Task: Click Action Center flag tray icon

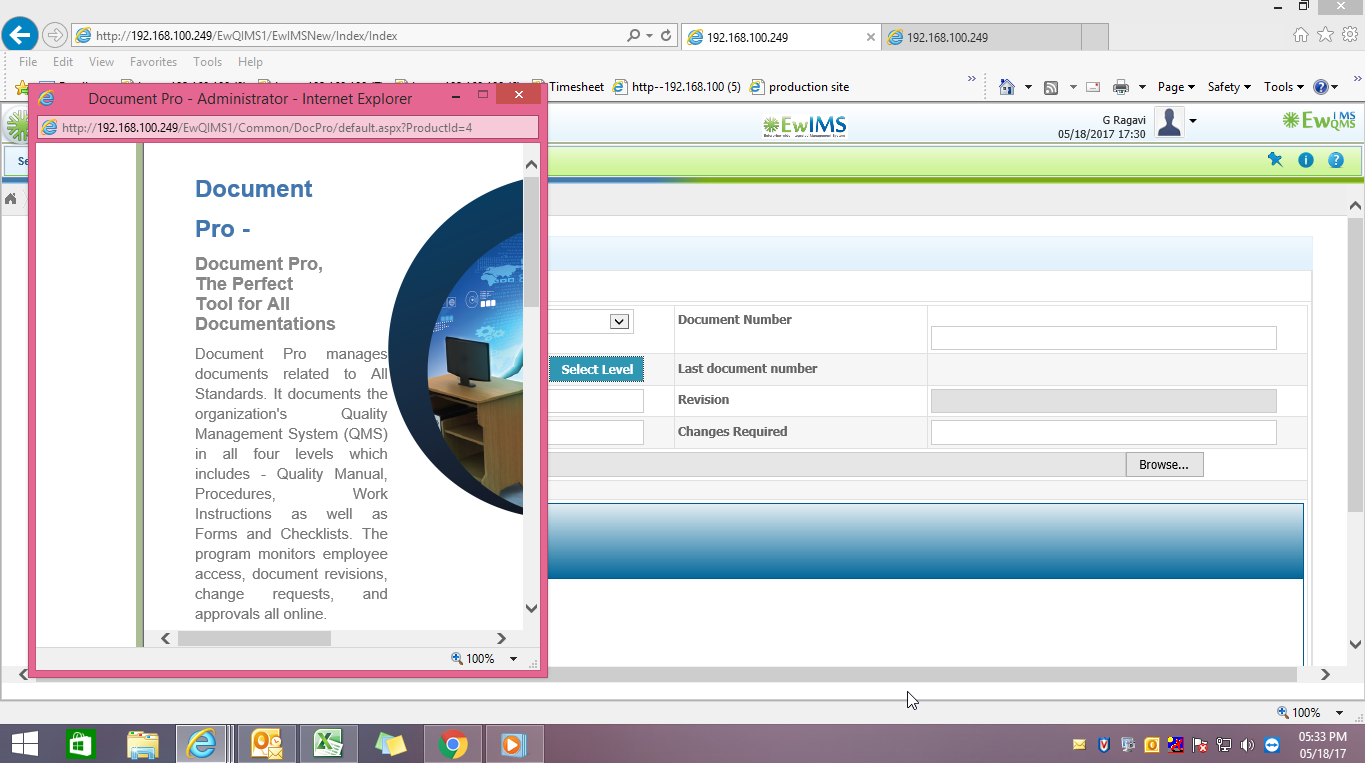Action: pos(1199,745)
